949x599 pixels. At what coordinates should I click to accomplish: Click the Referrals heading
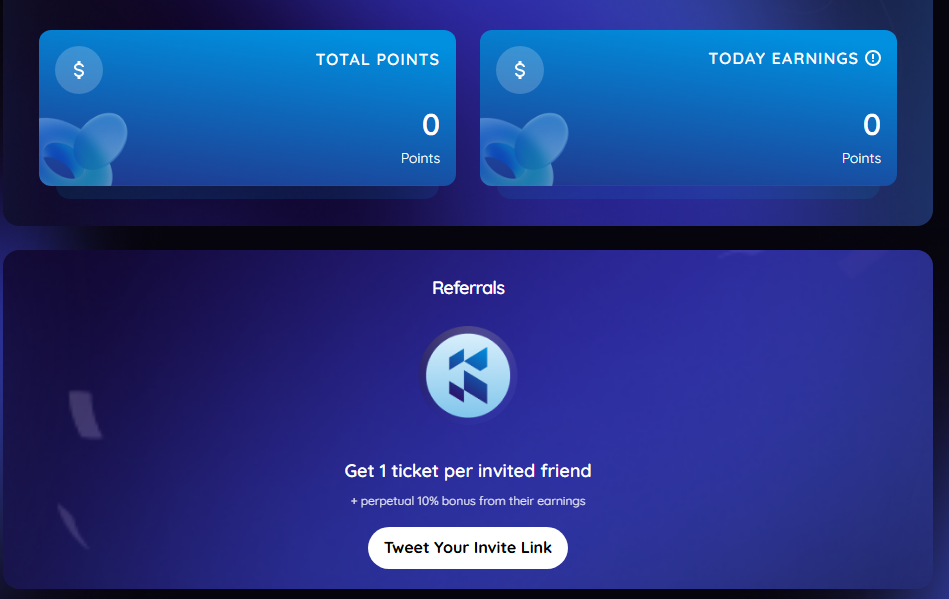468,287
